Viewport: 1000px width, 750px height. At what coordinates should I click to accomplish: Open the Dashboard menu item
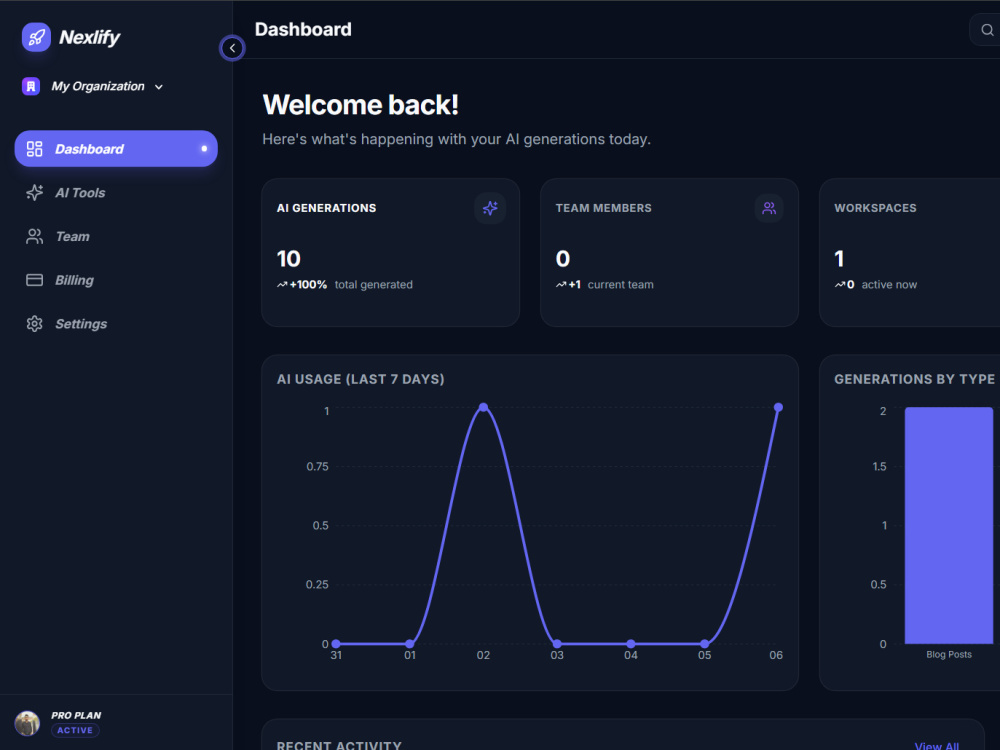[116, 149]
